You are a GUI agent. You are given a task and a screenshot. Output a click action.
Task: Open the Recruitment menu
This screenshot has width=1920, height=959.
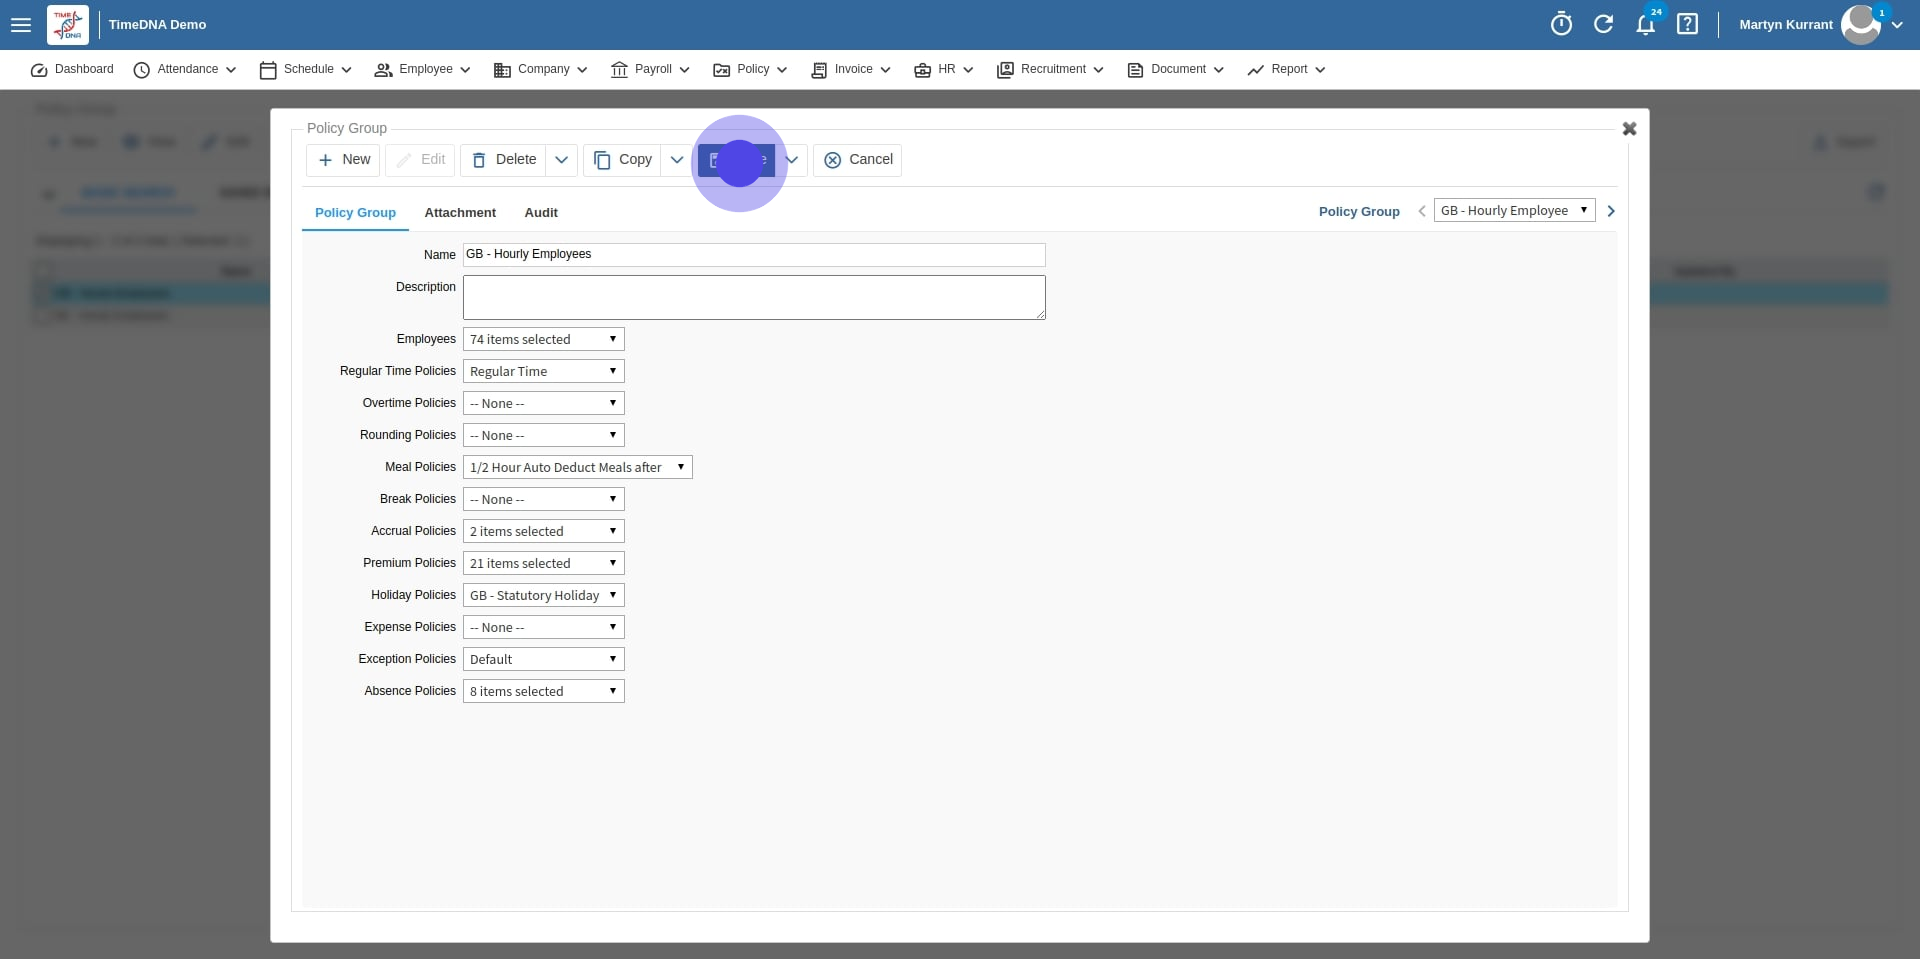click(1050, 69)
